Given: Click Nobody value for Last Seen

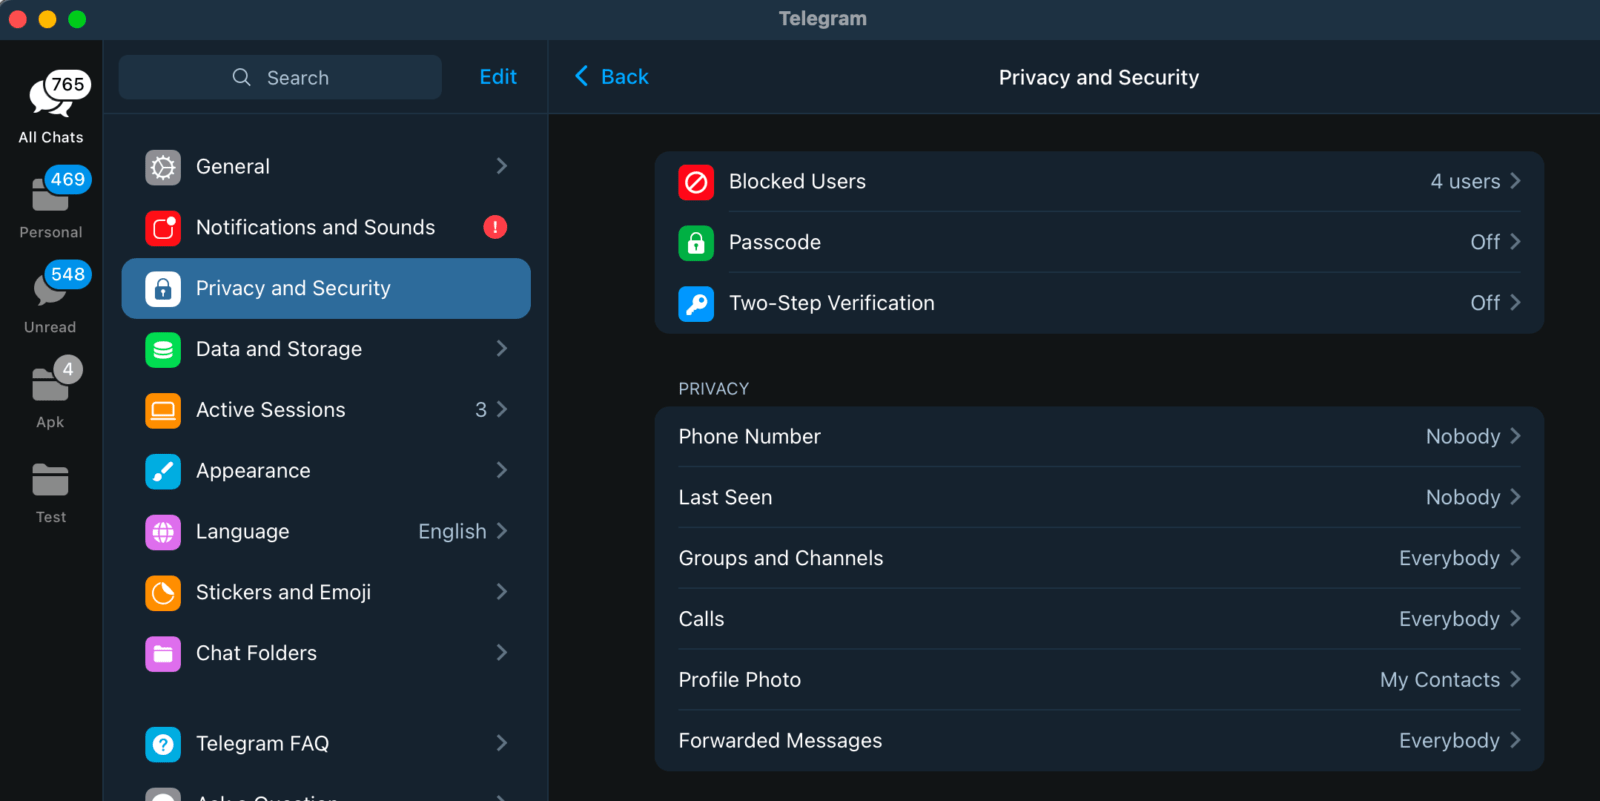Looking at the screenshot, I should pos(1463,498).
